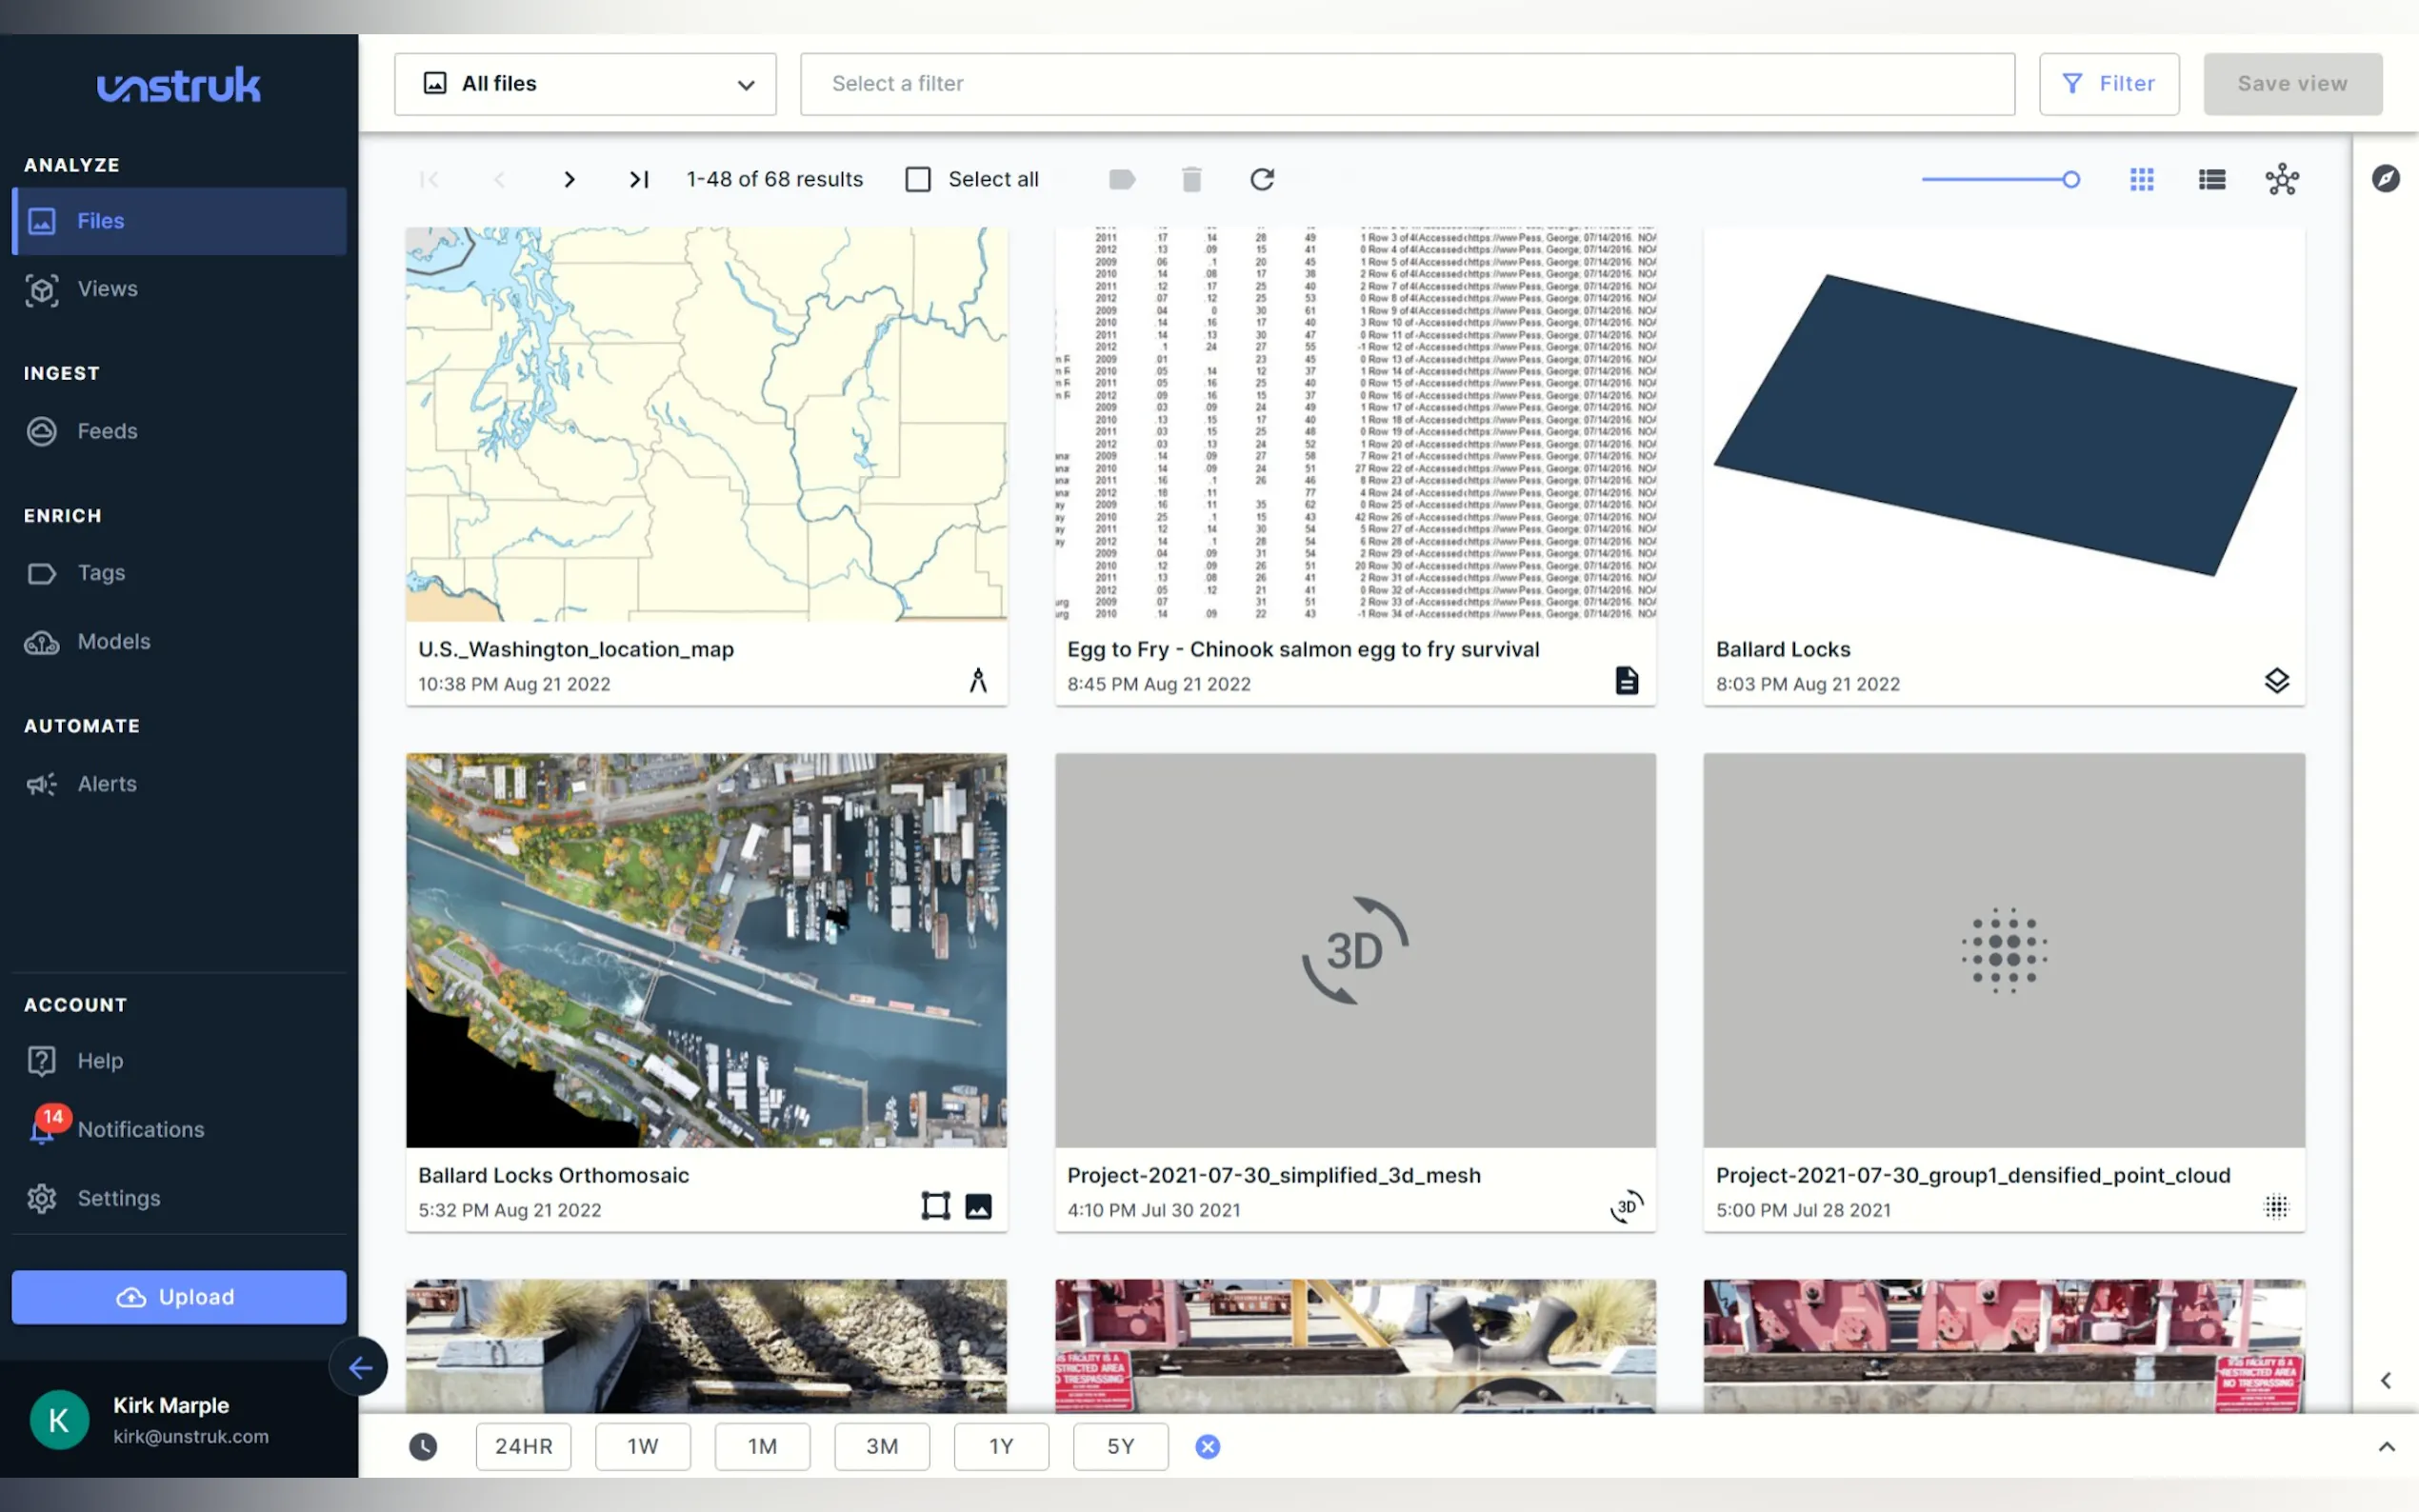2419x1512 pixels.
Task: Toggle the 1Y time range filter
Action: point(1001,1446)
